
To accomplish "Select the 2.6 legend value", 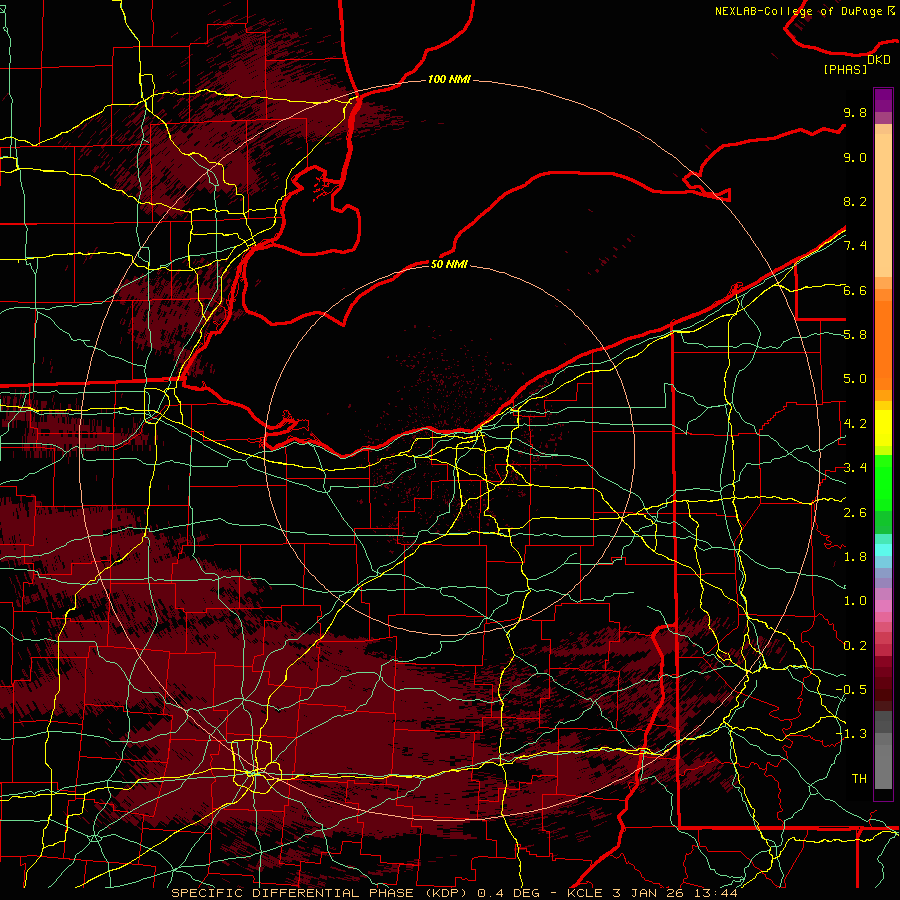I will point(855,513).
